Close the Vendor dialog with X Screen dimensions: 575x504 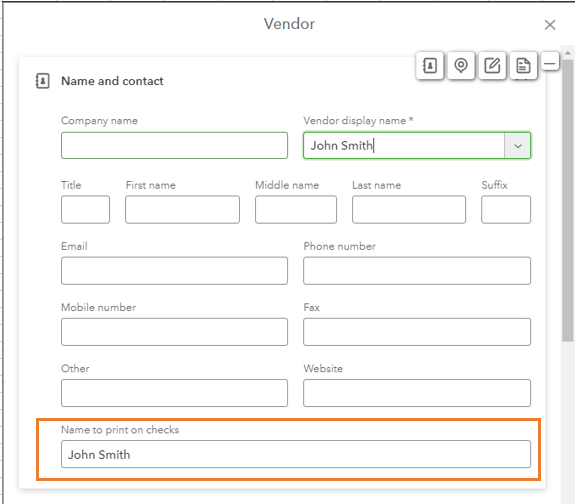pos(550,25)
